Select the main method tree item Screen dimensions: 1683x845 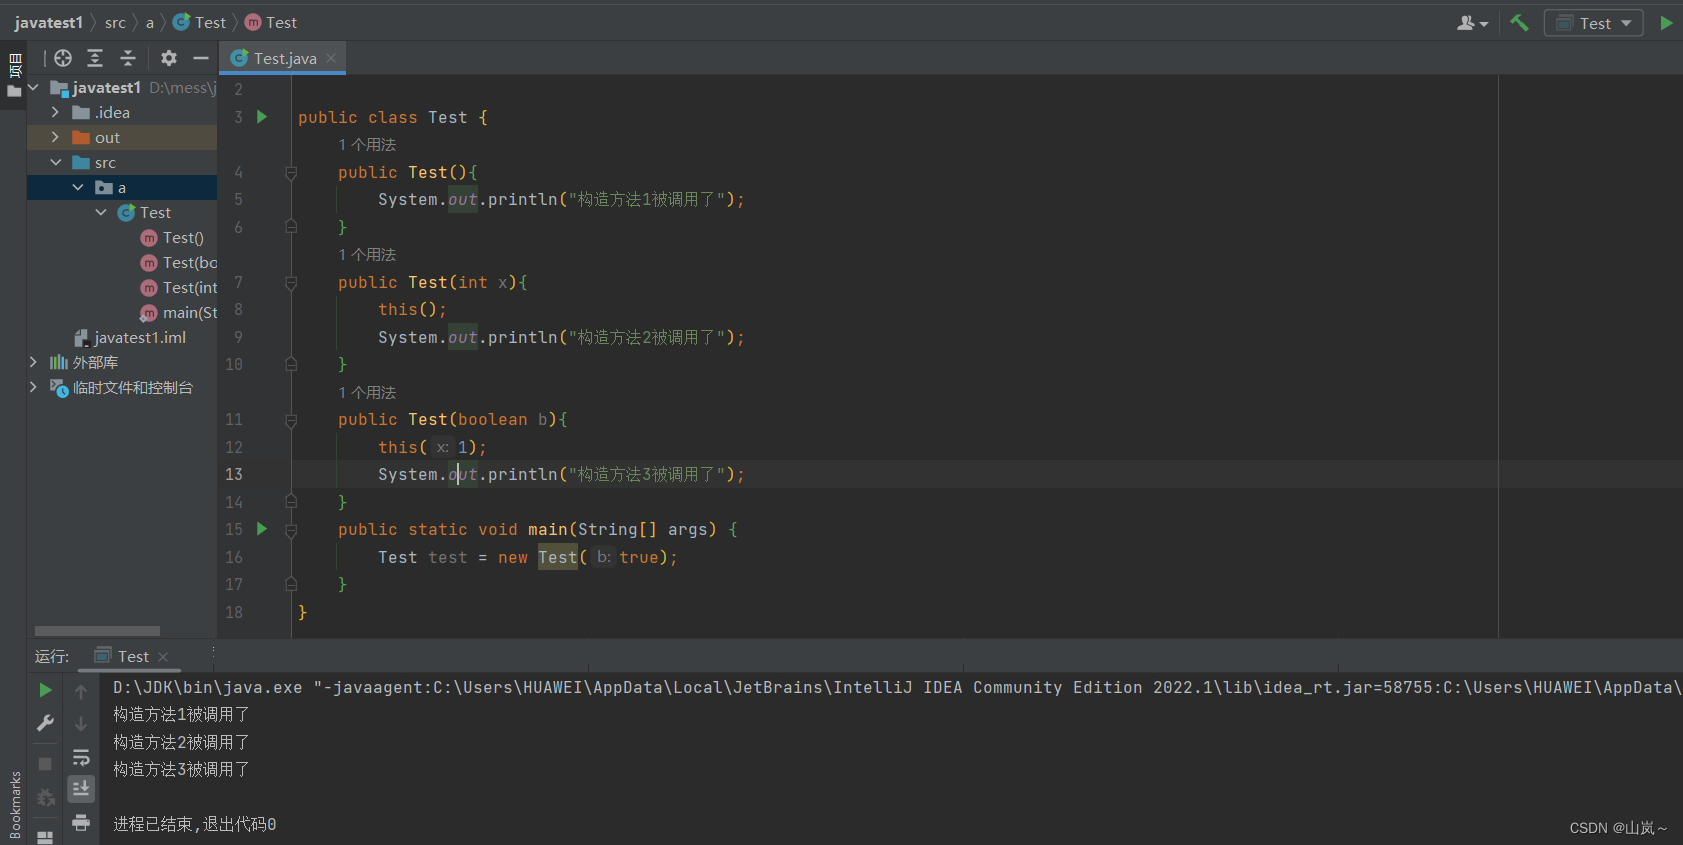pos(179,312)
